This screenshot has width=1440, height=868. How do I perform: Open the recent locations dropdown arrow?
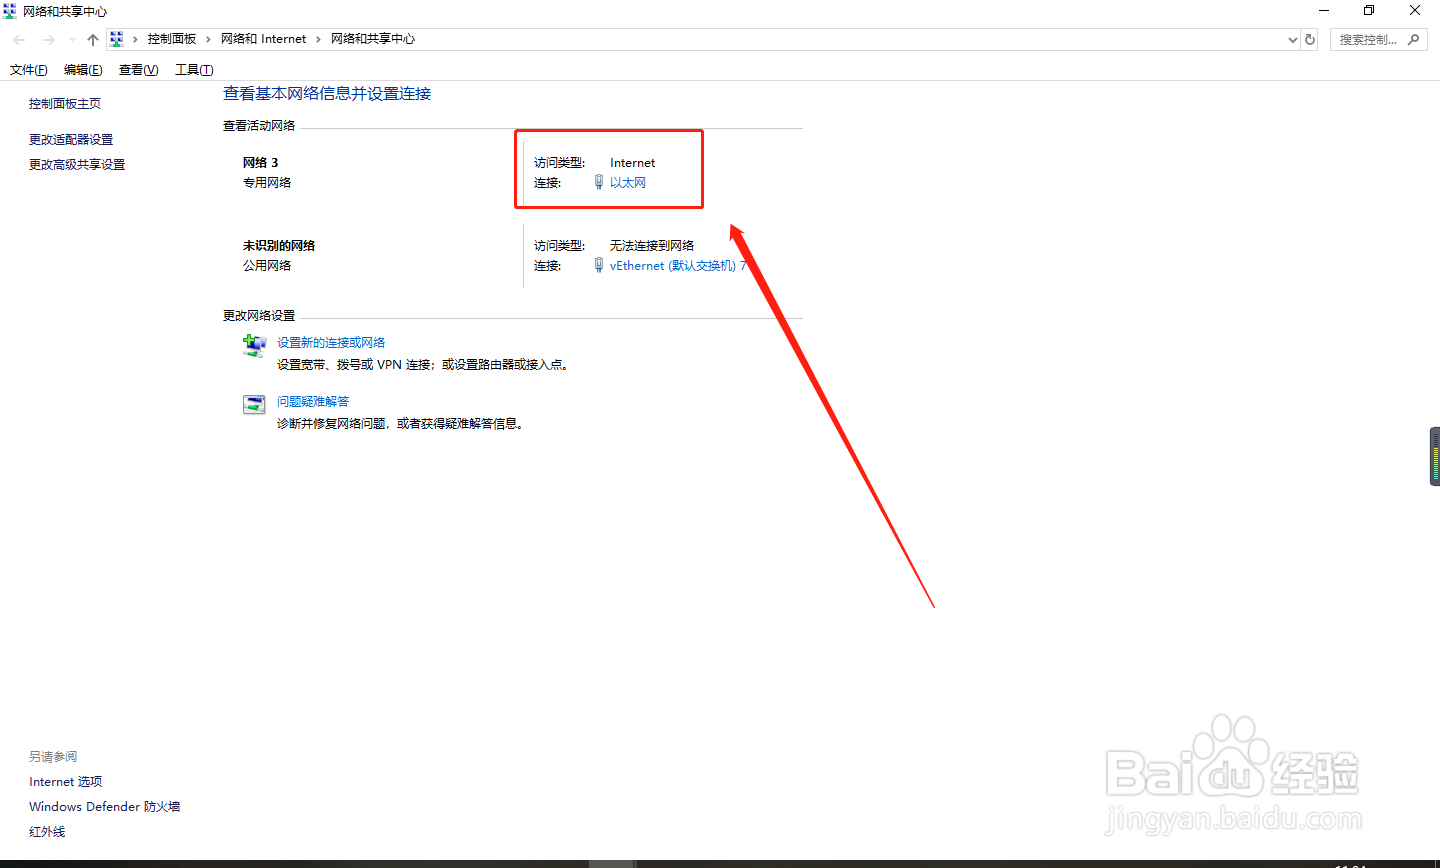pyautogui.click(x=72, y=40)
